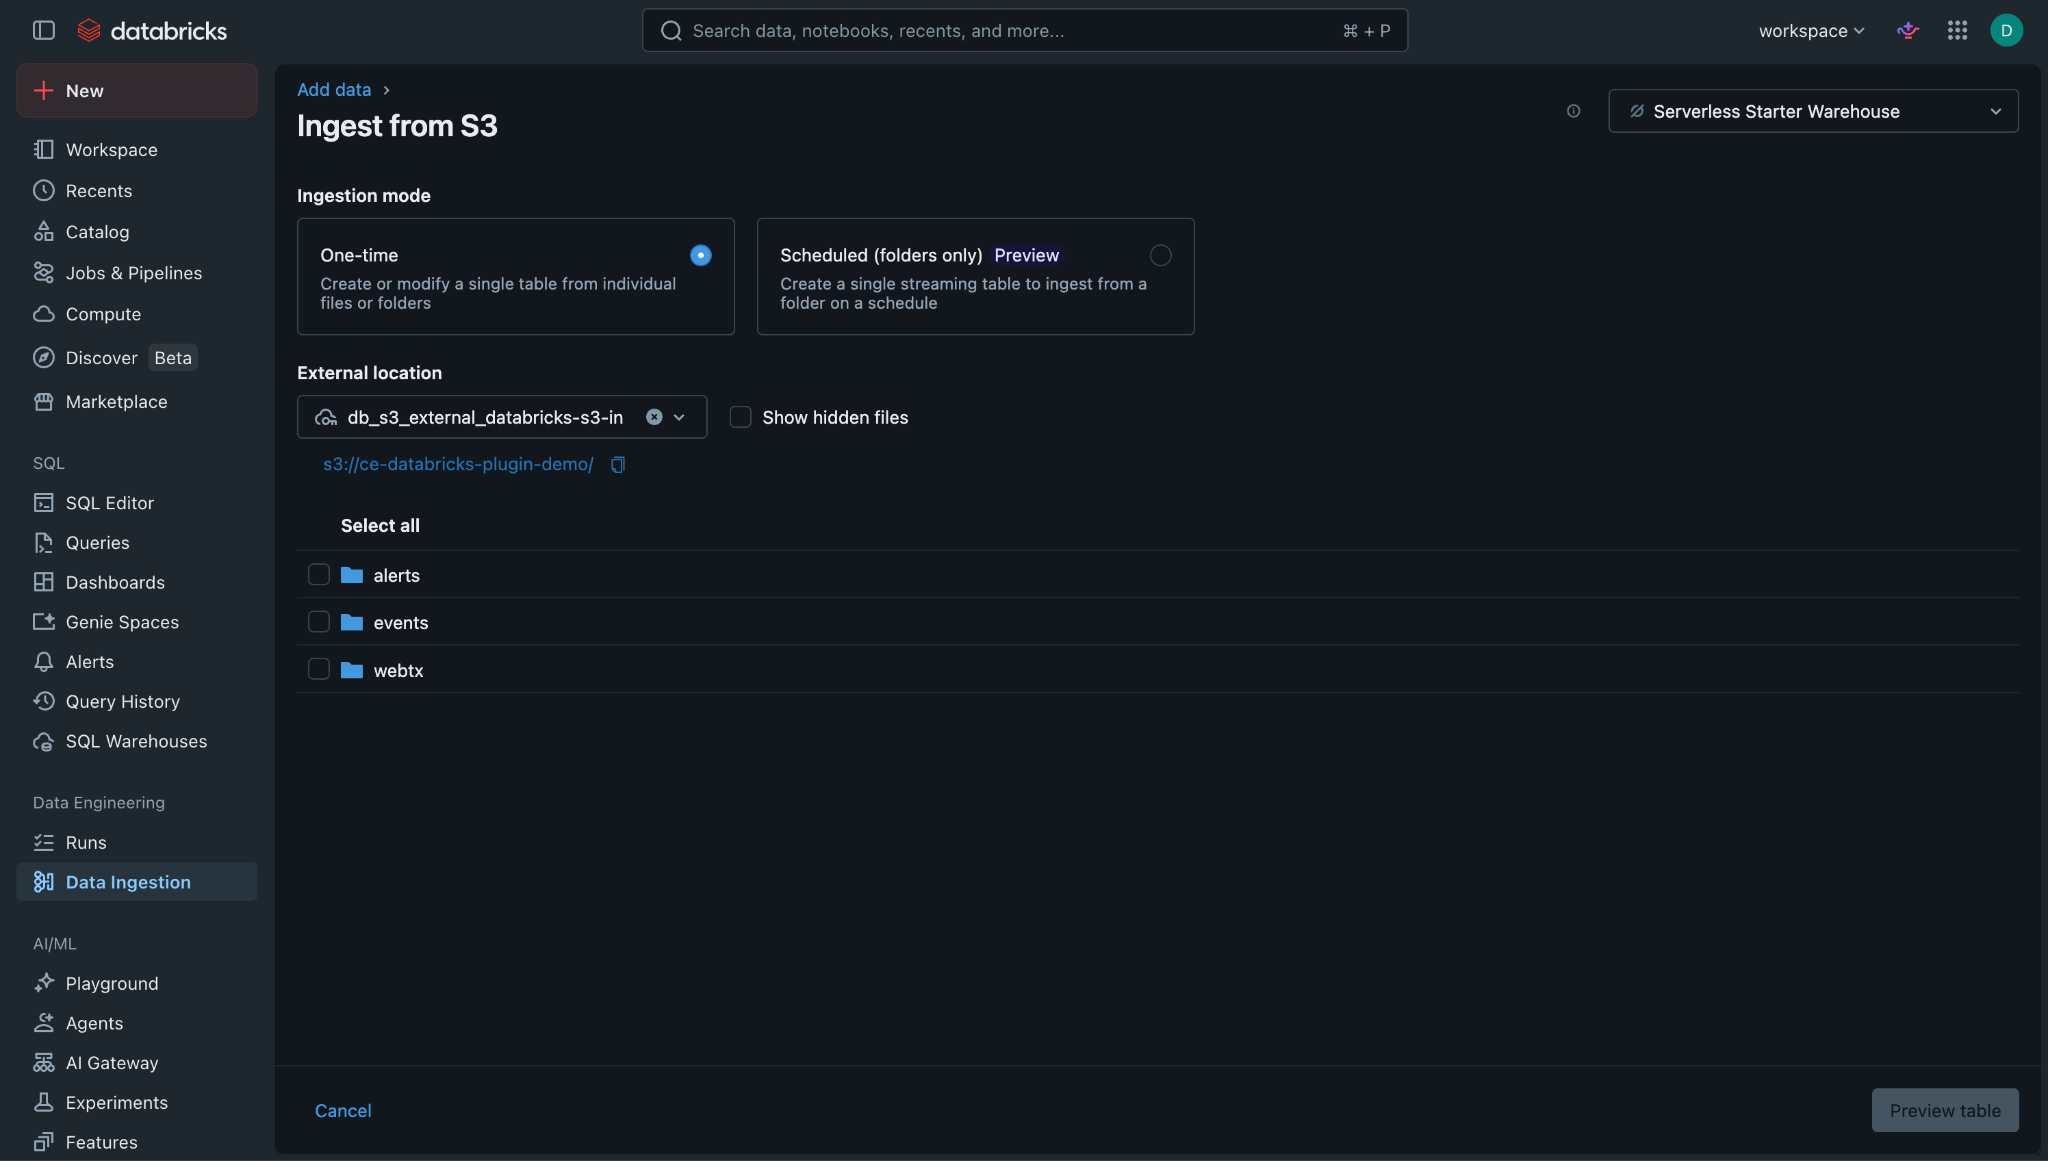The height and width of the screenshot is (1161, 2048).
Task: Click the Add data breadcrumb link
Action: click(x=334, y=90)
